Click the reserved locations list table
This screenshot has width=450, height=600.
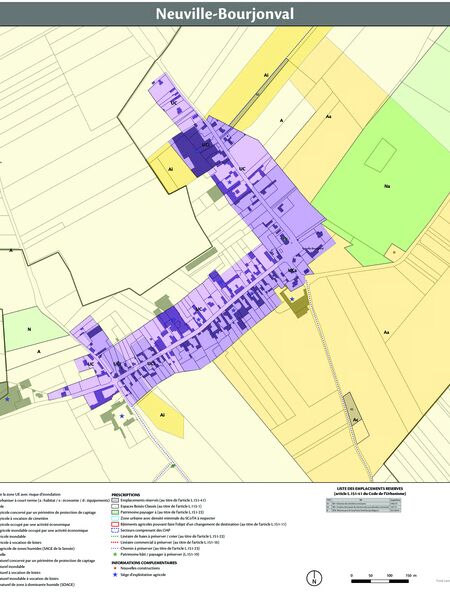(364, 505)
